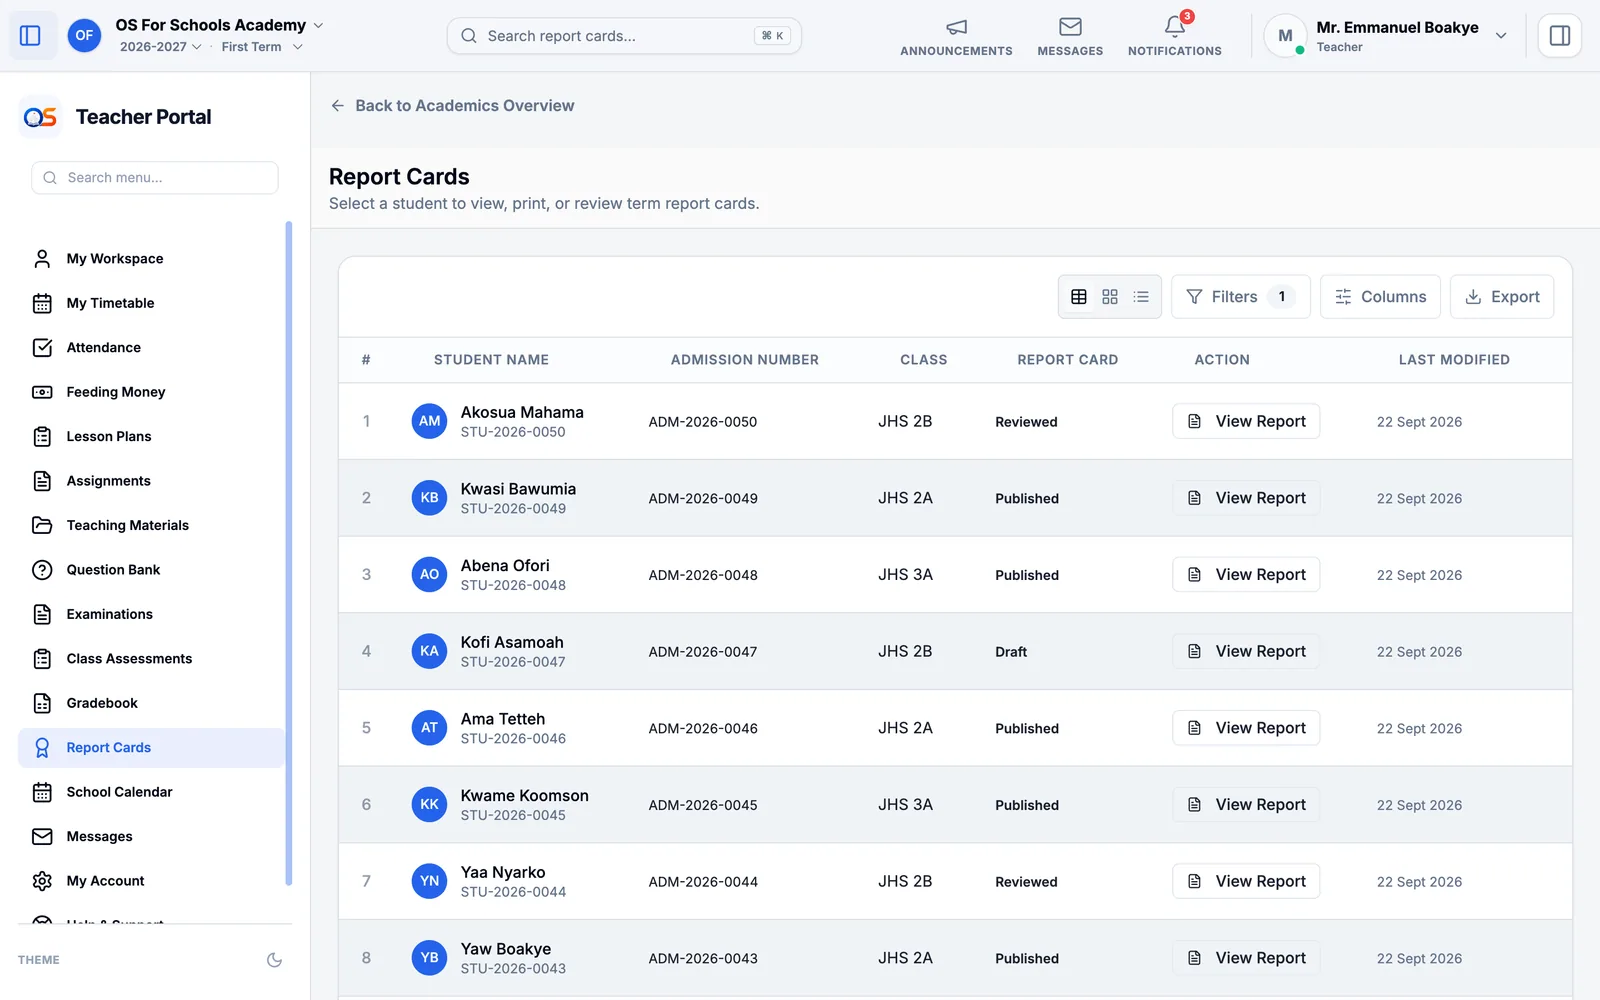Viewport: 1600px width, 1000px height.
Task: Focus the Search report cards field
Action: click(624, 36)
